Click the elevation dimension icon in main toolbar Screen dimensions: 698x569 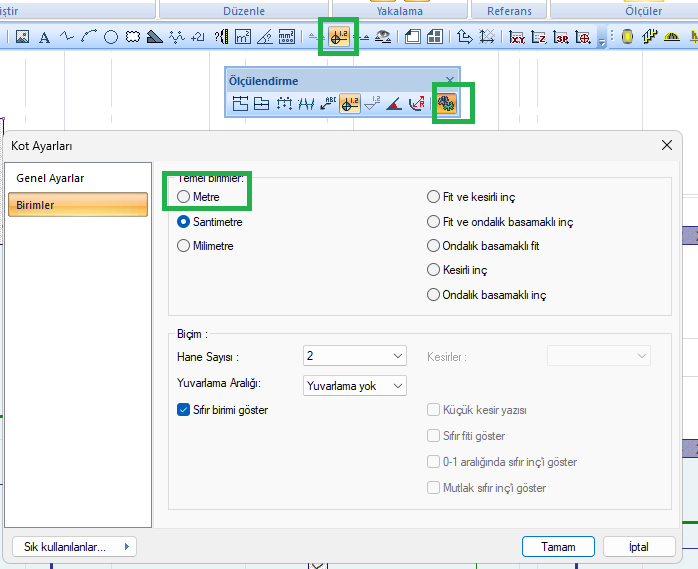point(339,37)
